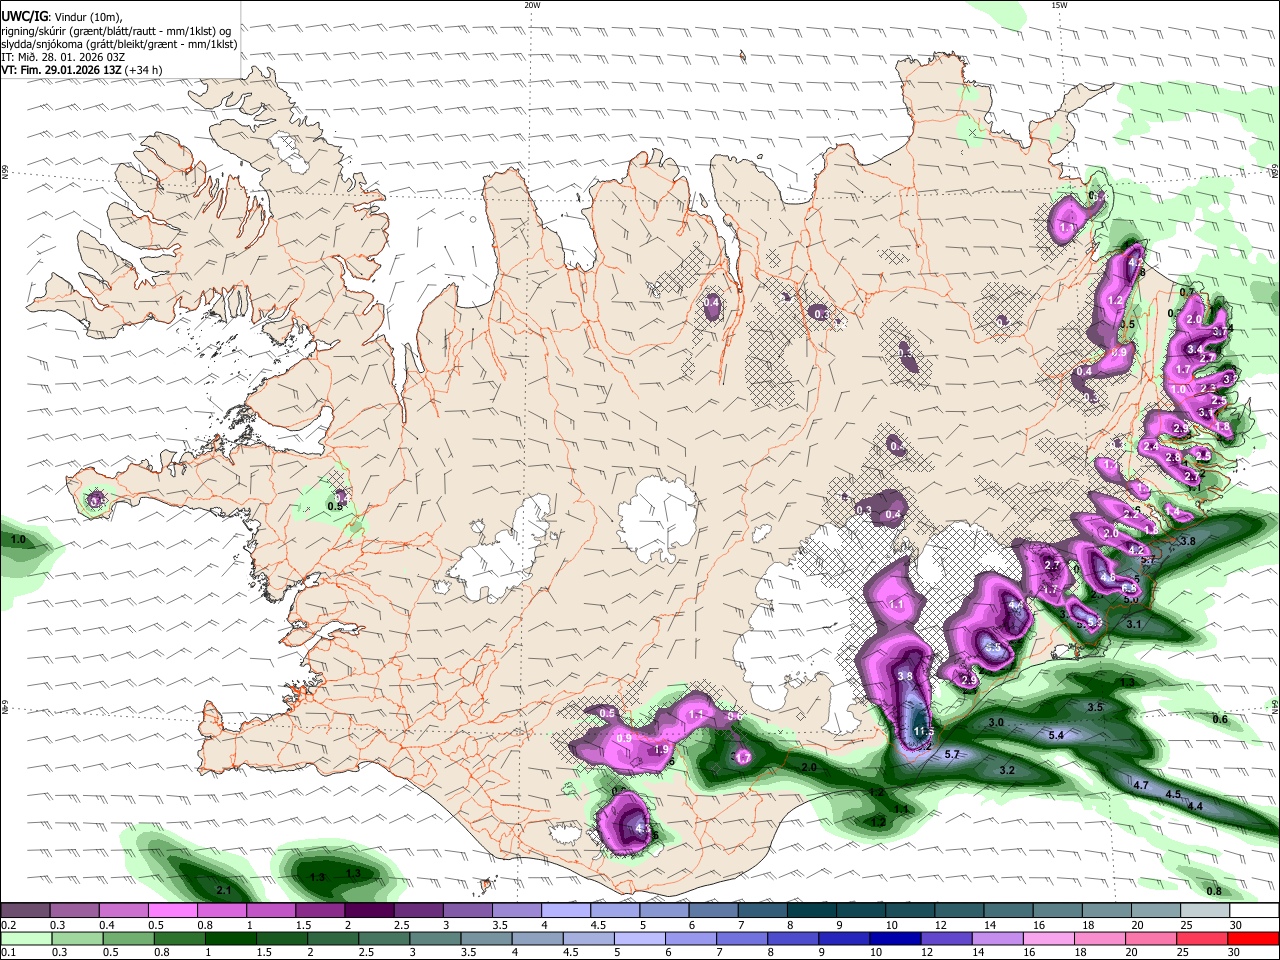Screen dimensions: 1280x960
Task: Pick snow-scale swatch starting at 0.8
Action: point(221,911)
